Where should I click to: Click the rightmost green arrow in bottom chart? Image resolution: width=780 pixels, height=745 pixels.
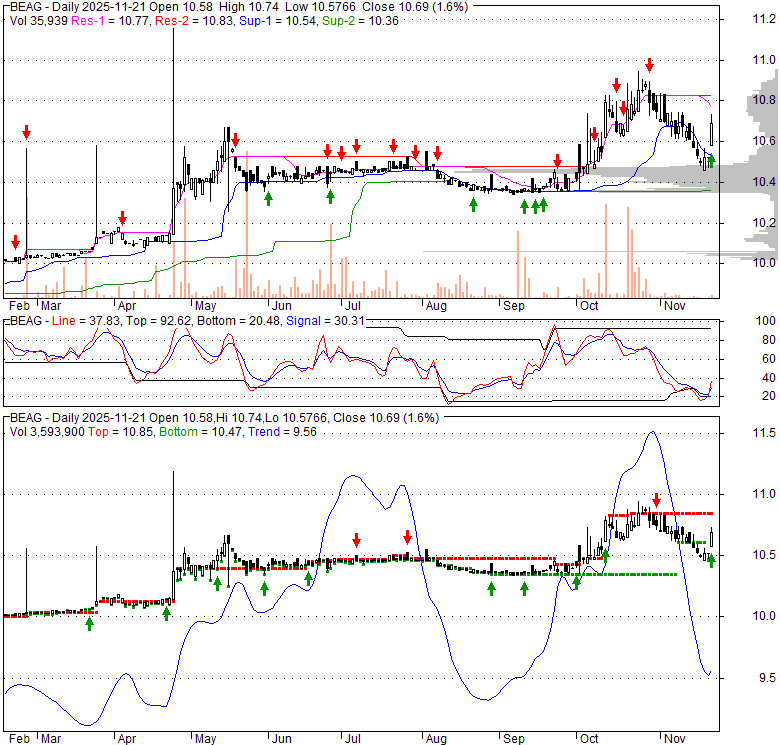point(711,560)
